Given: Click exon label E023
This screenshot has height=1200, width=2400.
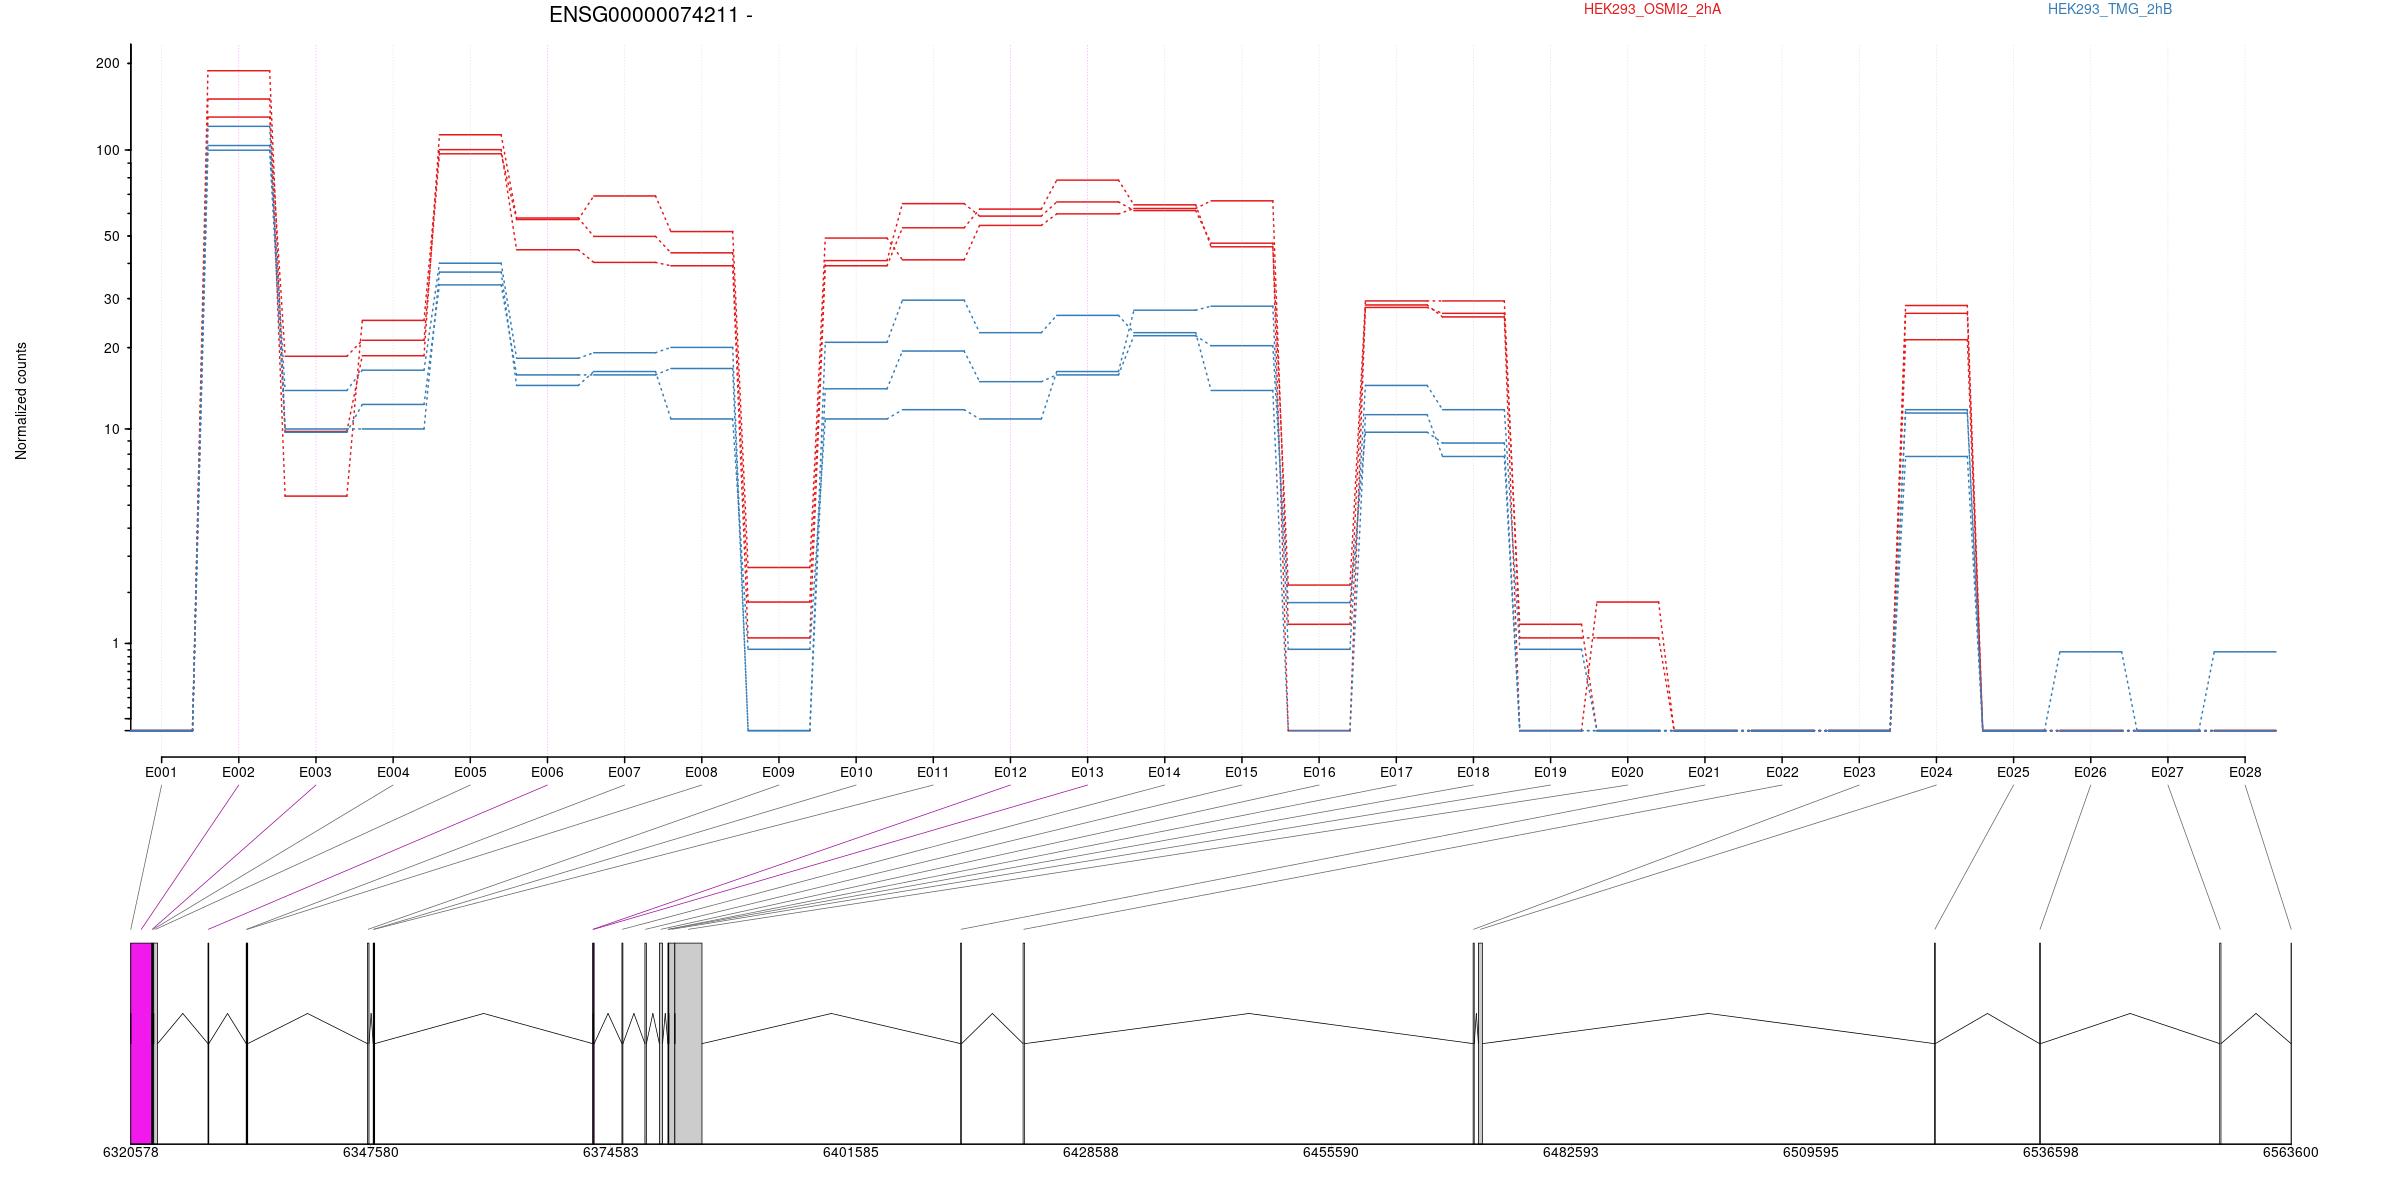Looking at the screenshot, I should tap(1859, 772).
